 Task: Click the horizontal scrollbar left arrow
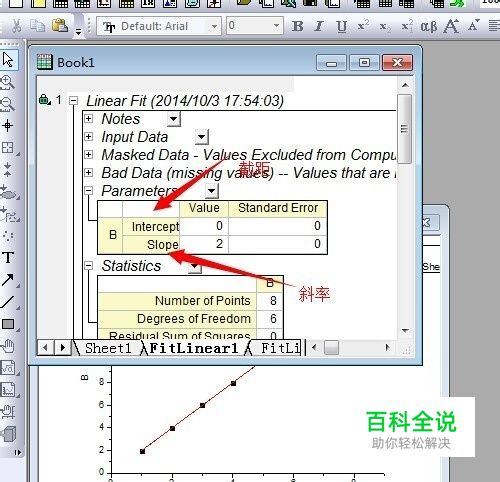(314, 348)
